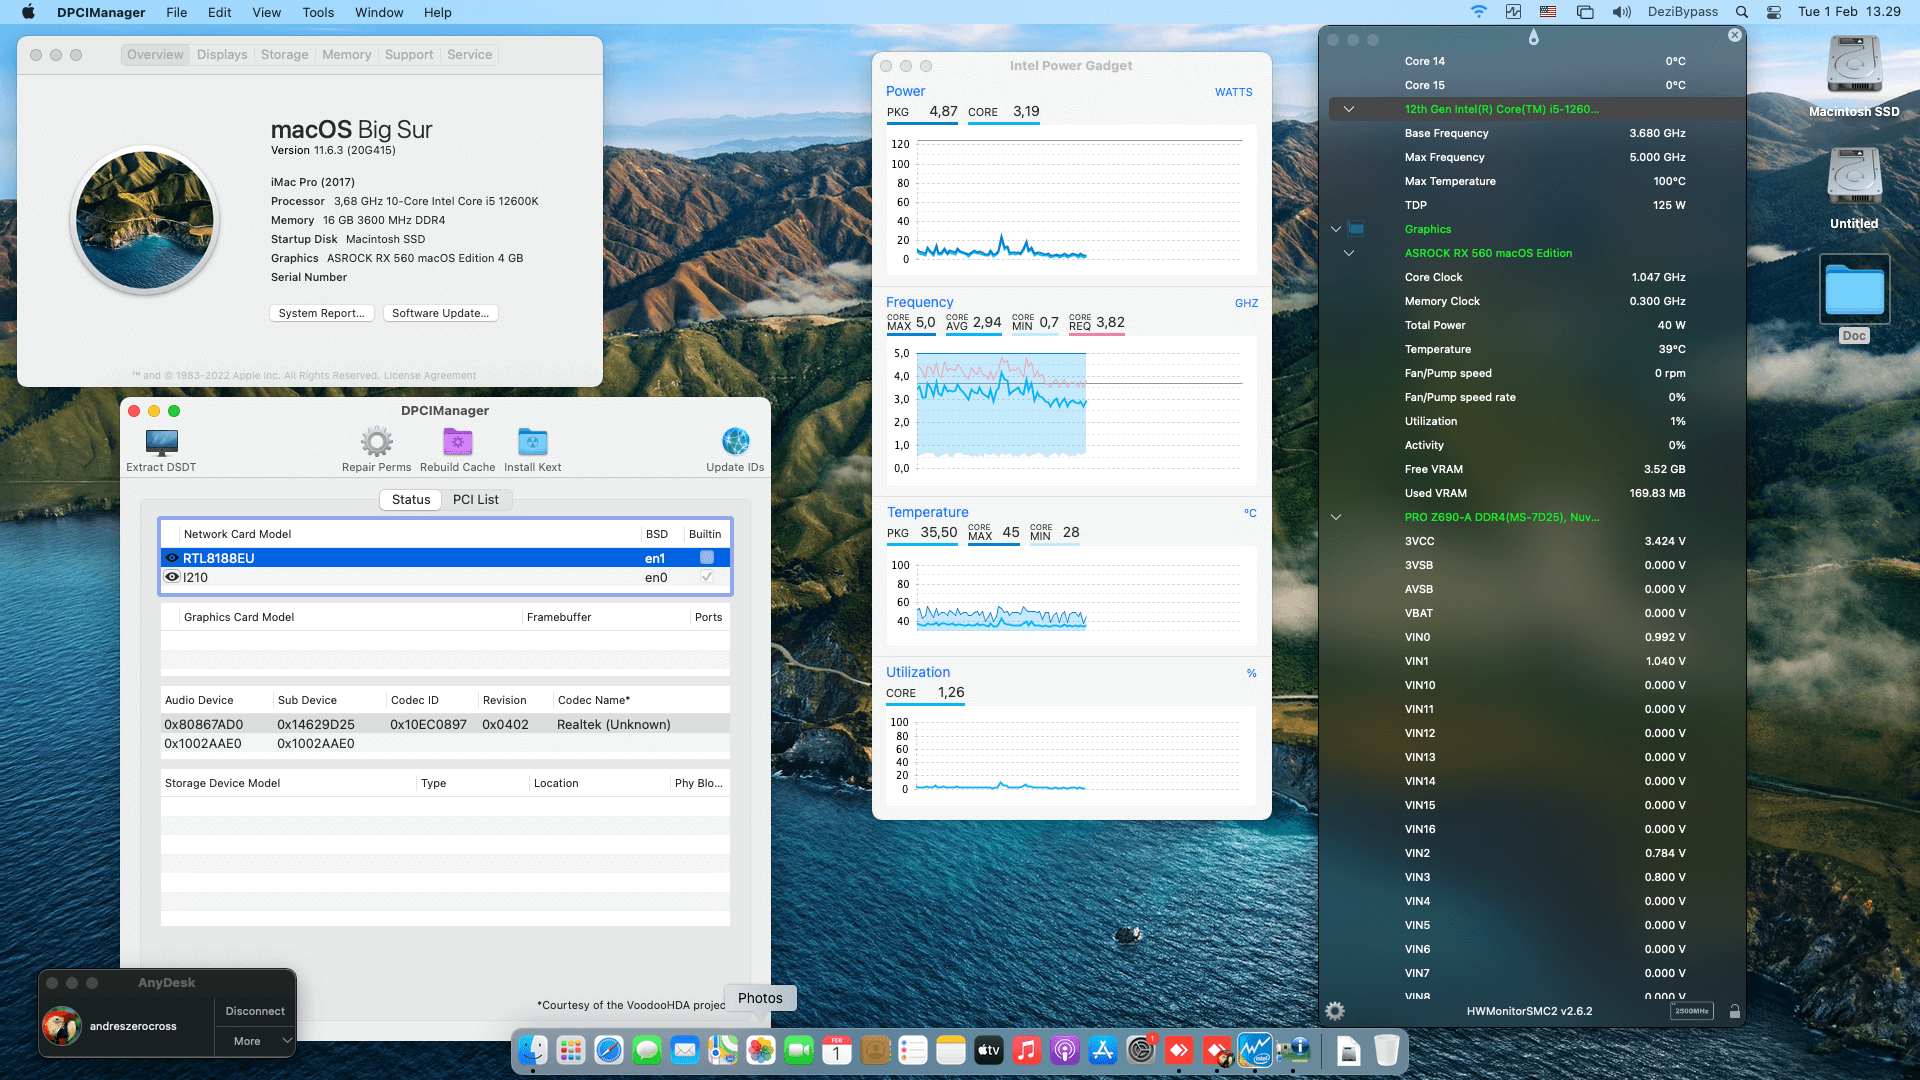Open AnyDesk More dropdown
The image size is (1920, 1080).
(256, 1041)
